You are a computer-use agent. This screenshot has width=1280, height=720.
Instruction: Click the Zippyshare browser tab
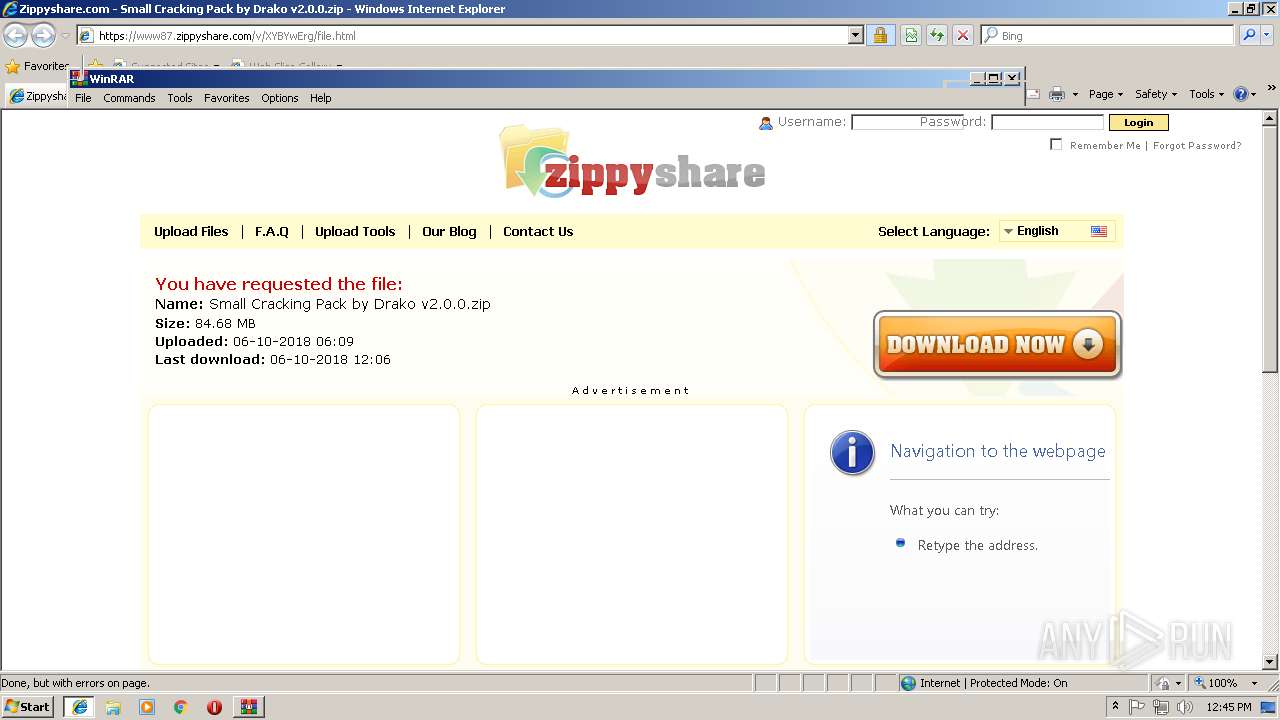pyautogui.click(x=37, y=96)
